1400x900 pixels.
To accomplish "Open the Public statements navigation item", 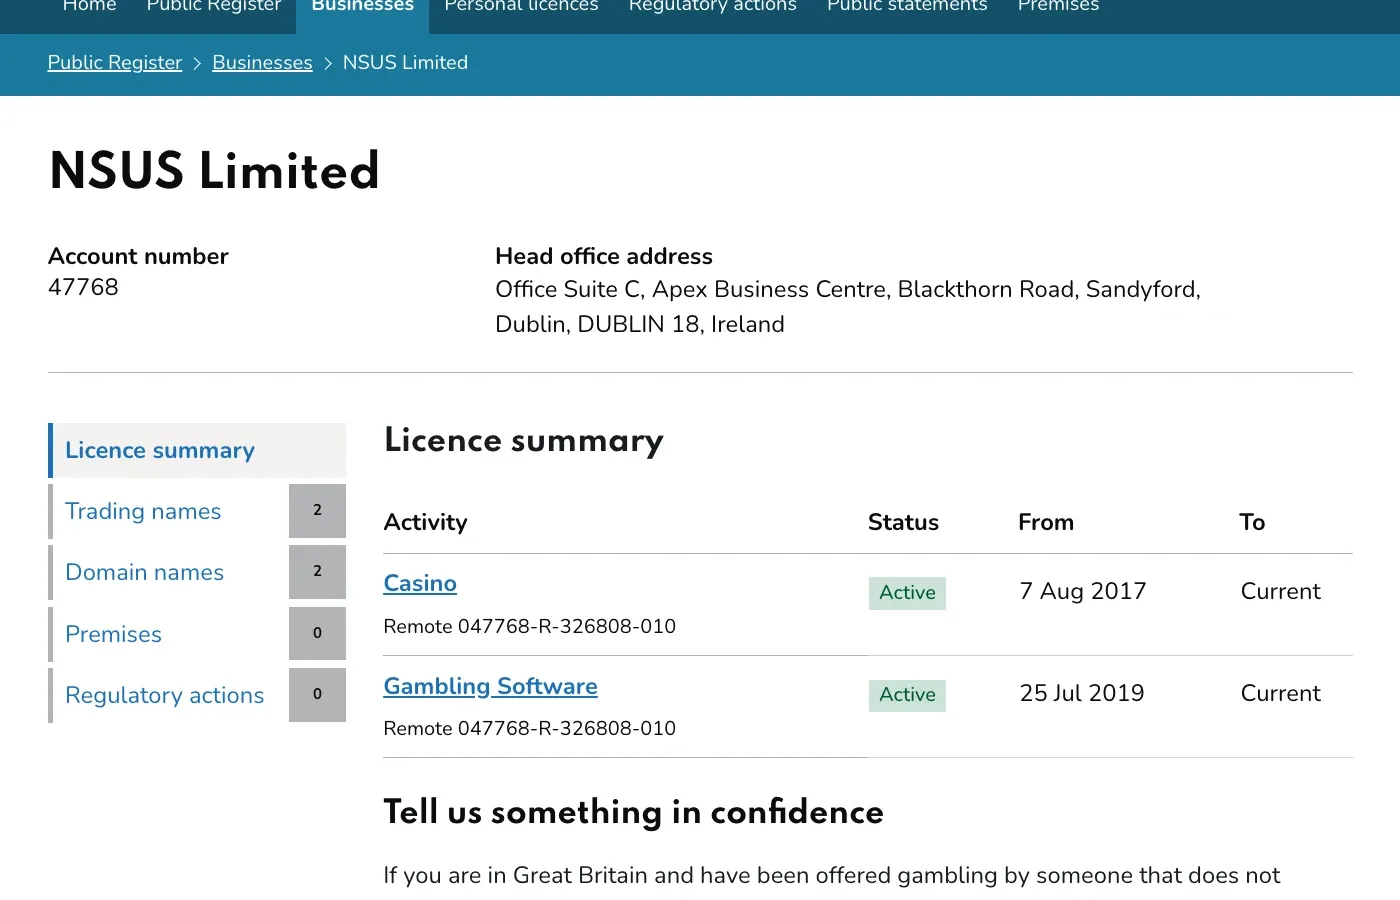I will 907,6.
